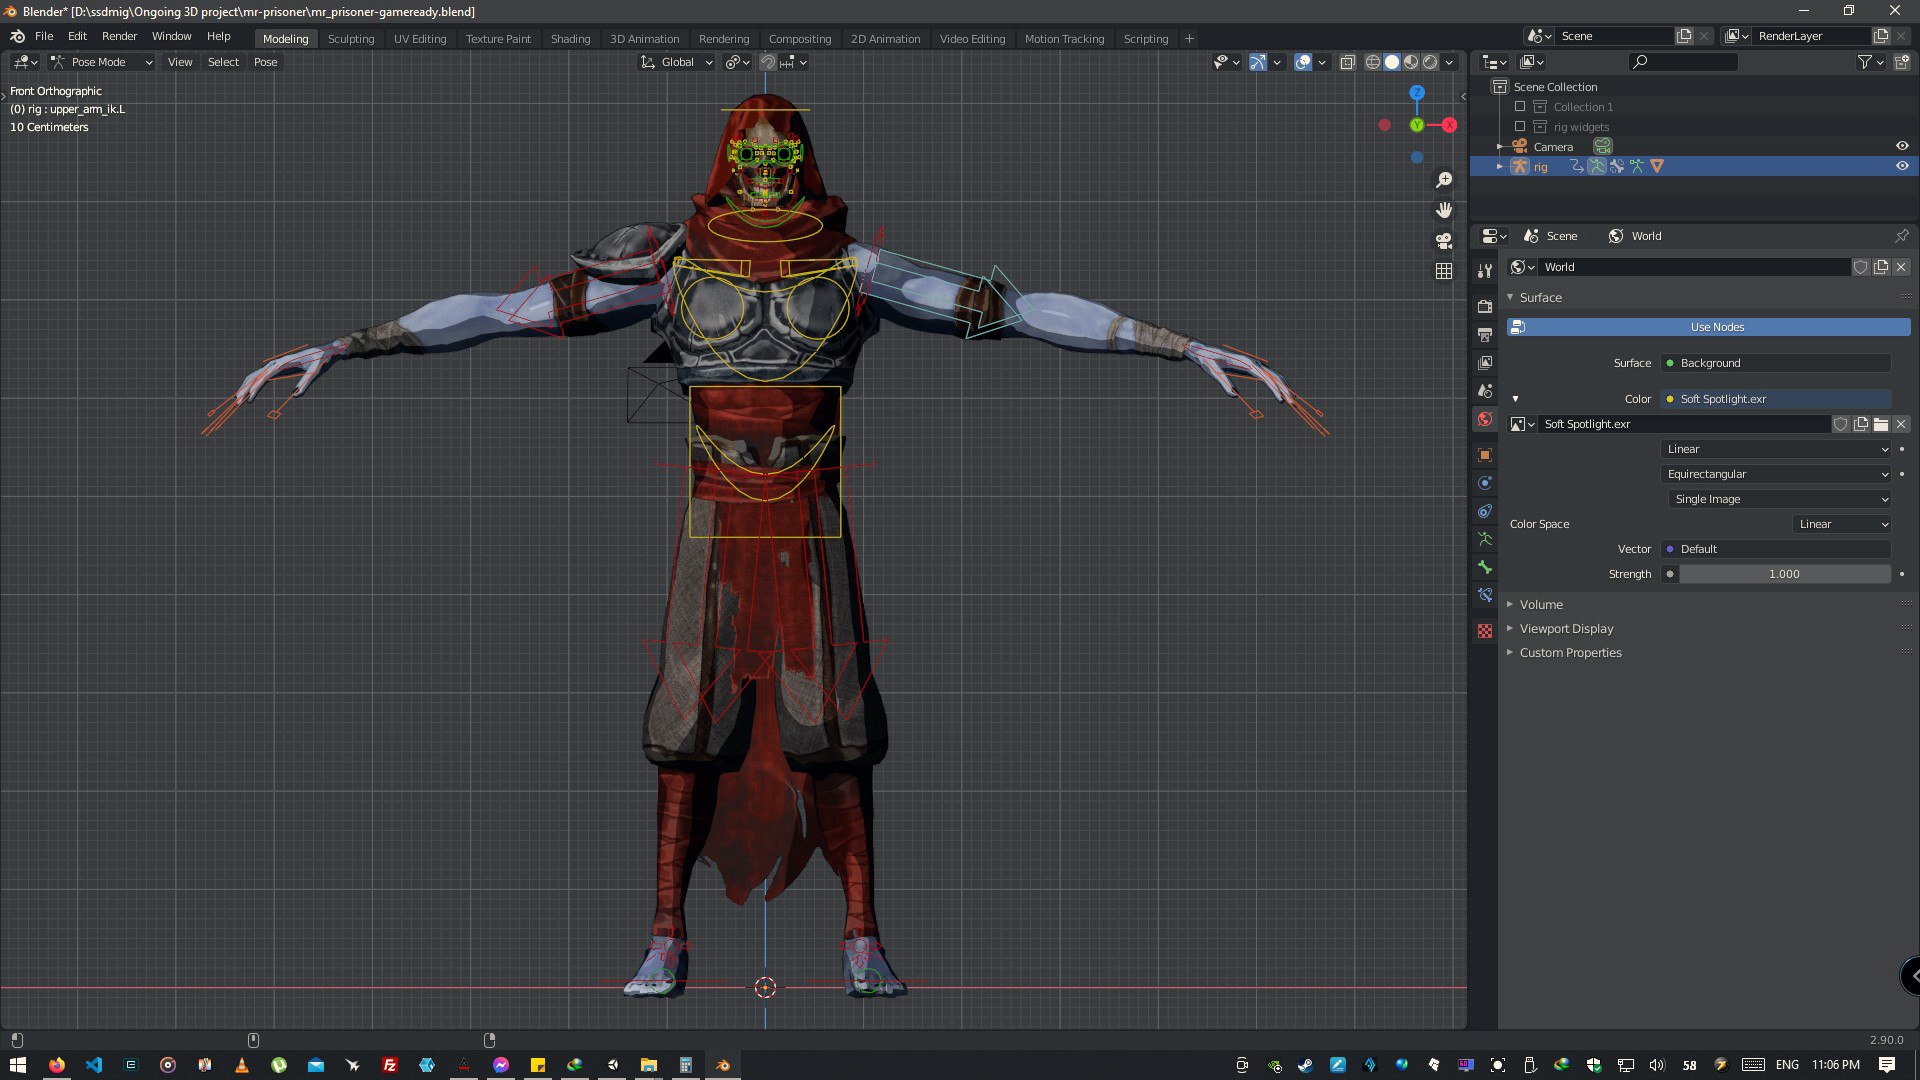
Task: Click the outliner search field
Action: point(1683,62)
